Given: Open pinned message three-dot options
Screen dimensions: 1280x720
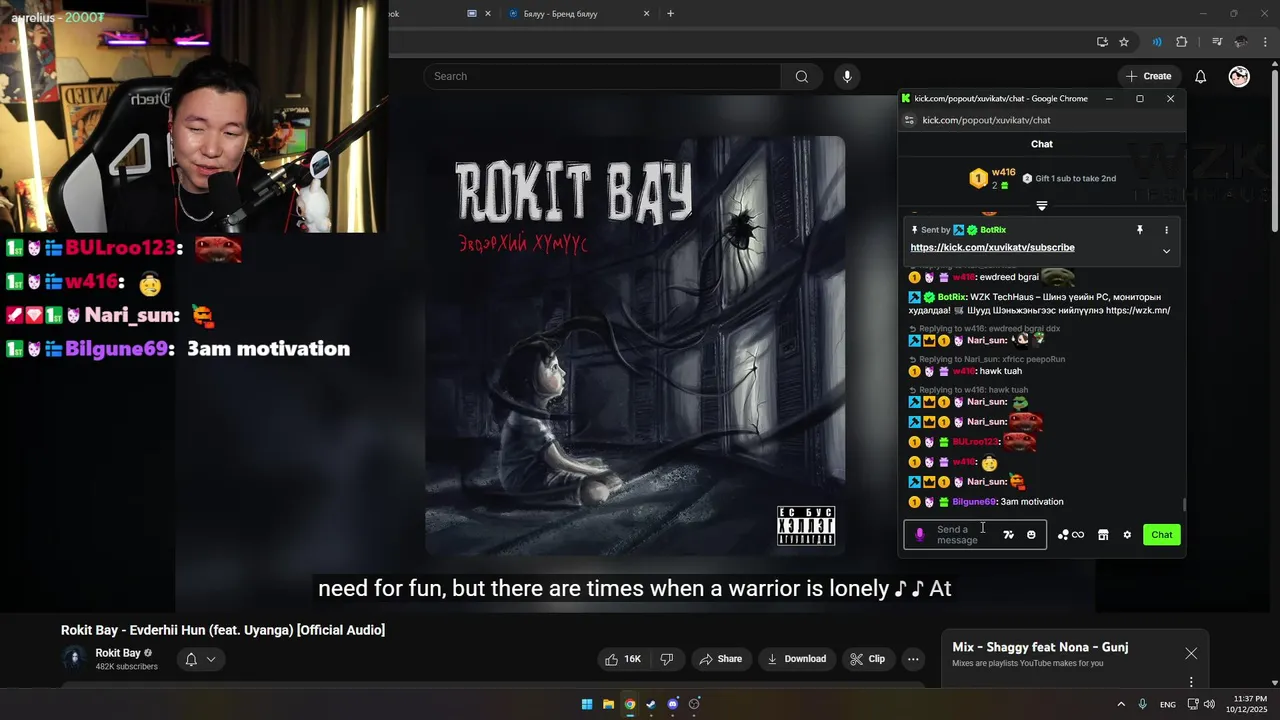Looking at the screenshot, I should click(1166, 230).
